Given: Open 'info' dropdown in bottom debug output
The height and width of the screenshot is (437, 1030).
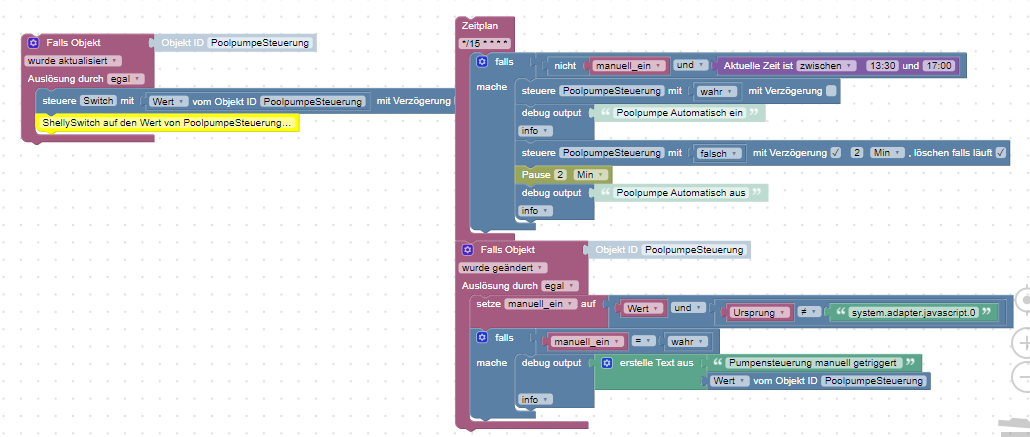Looking at the screenshot, I should [x=536, y=400].
